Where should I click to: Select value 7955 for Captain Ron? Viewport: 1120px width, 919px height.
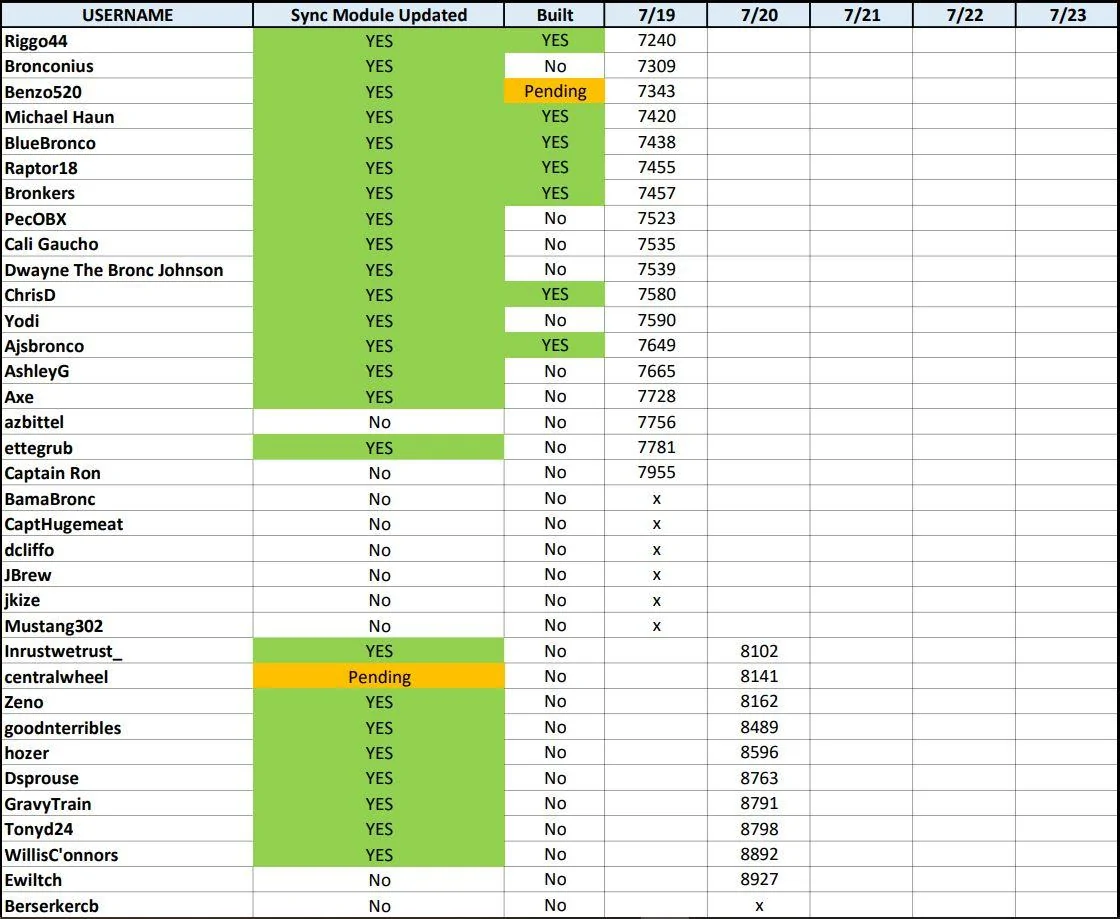pyautogui.click(x=656, y=473)
